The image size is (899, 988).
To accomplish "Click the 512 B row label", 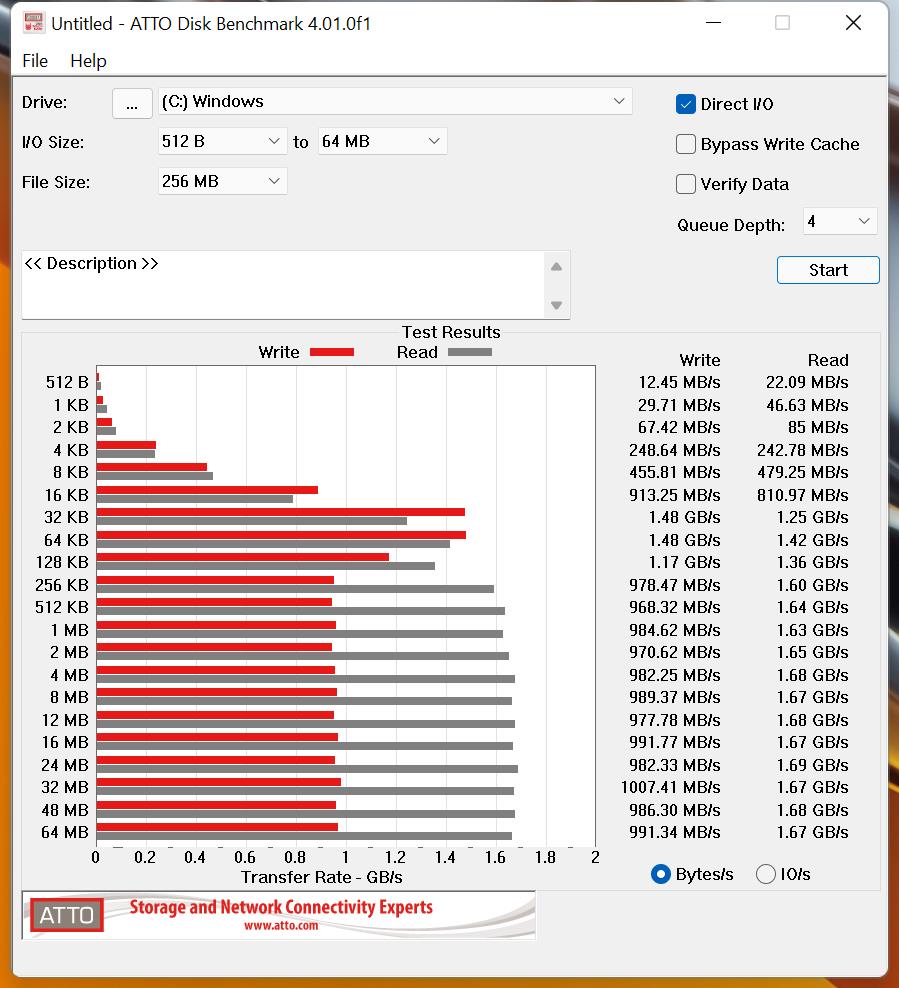I will 67,382.
